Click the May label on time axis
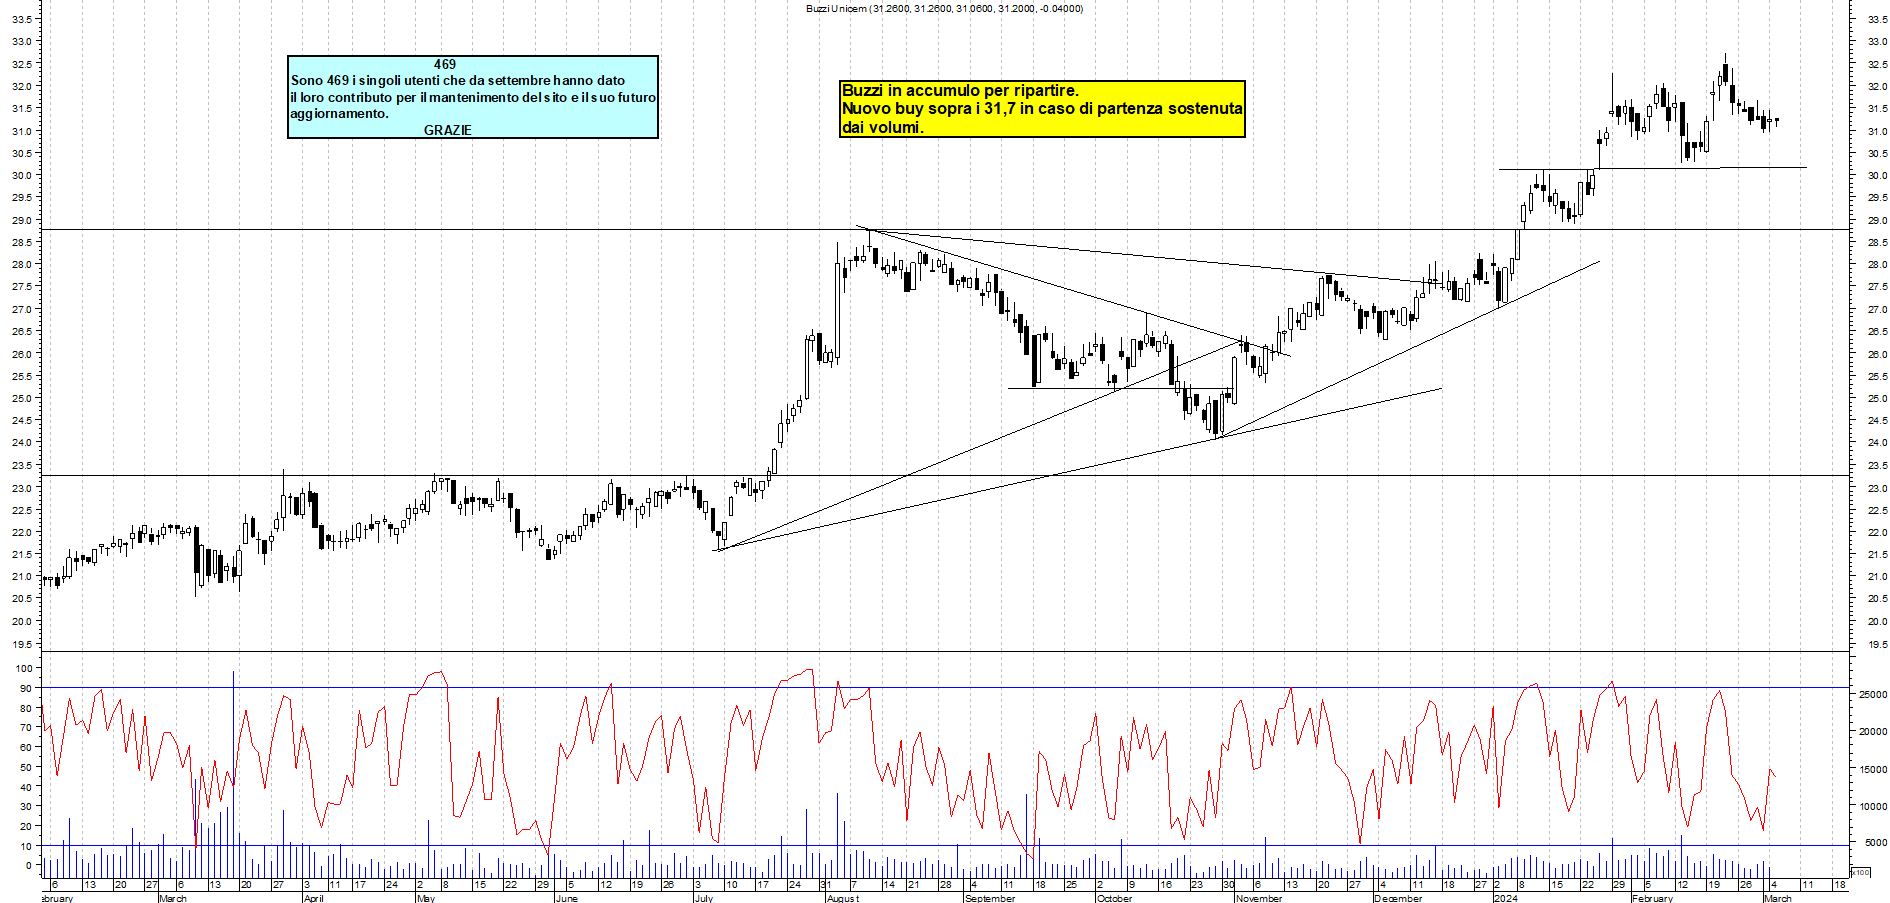 (426, 898)
